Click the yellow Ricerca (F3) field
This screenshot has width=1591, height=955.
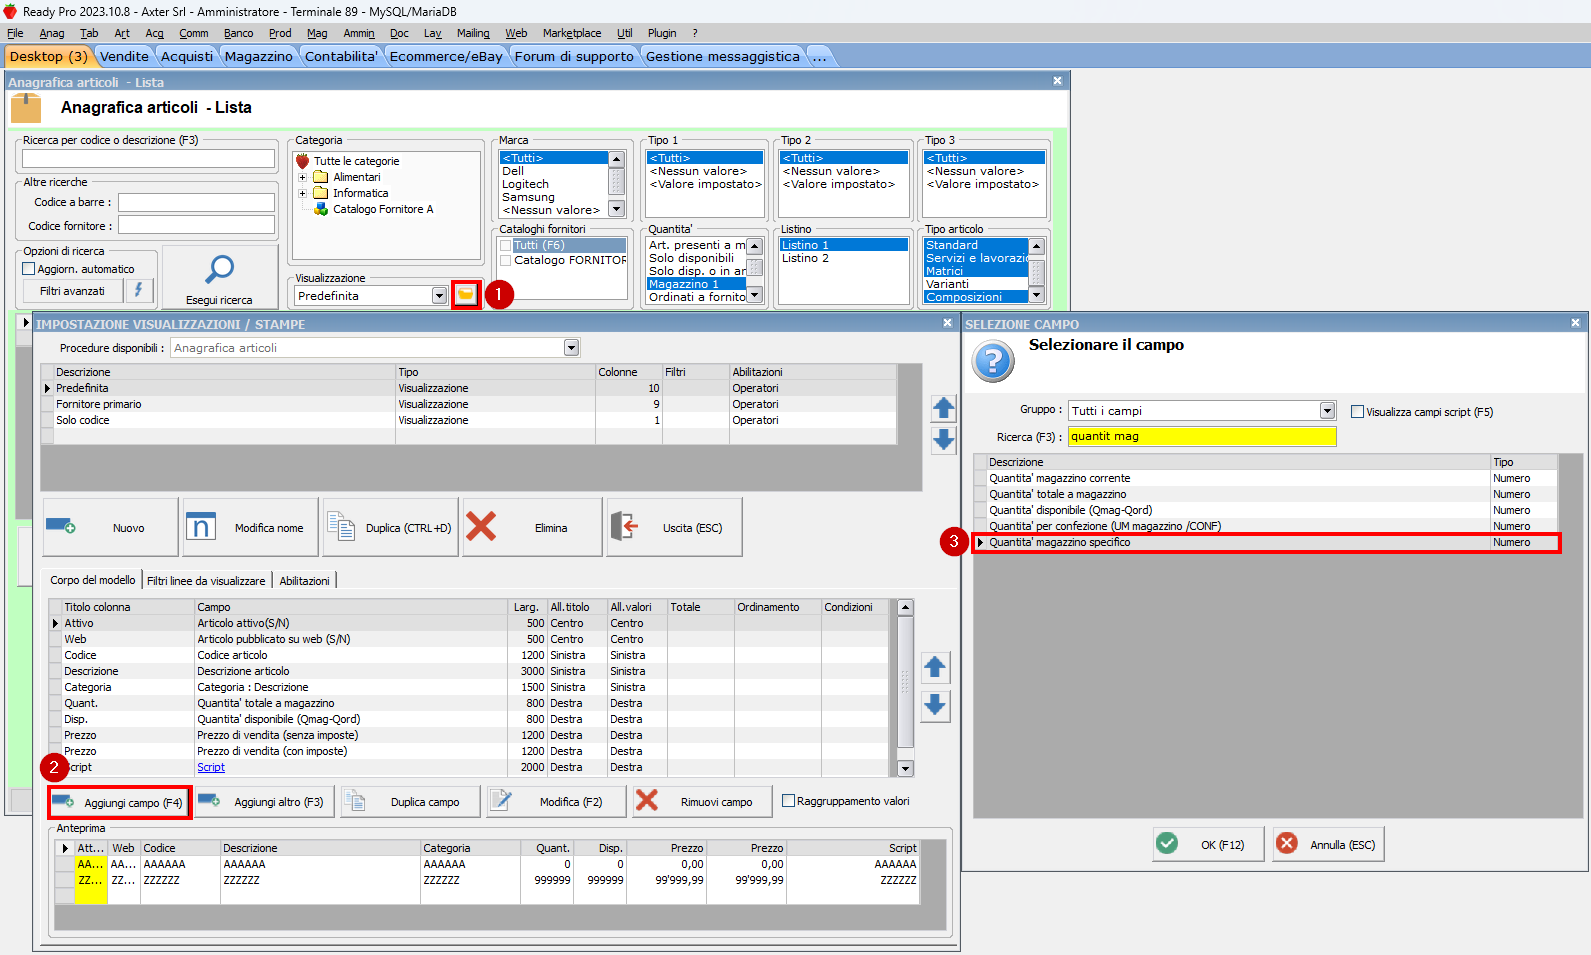[1202, 436]
